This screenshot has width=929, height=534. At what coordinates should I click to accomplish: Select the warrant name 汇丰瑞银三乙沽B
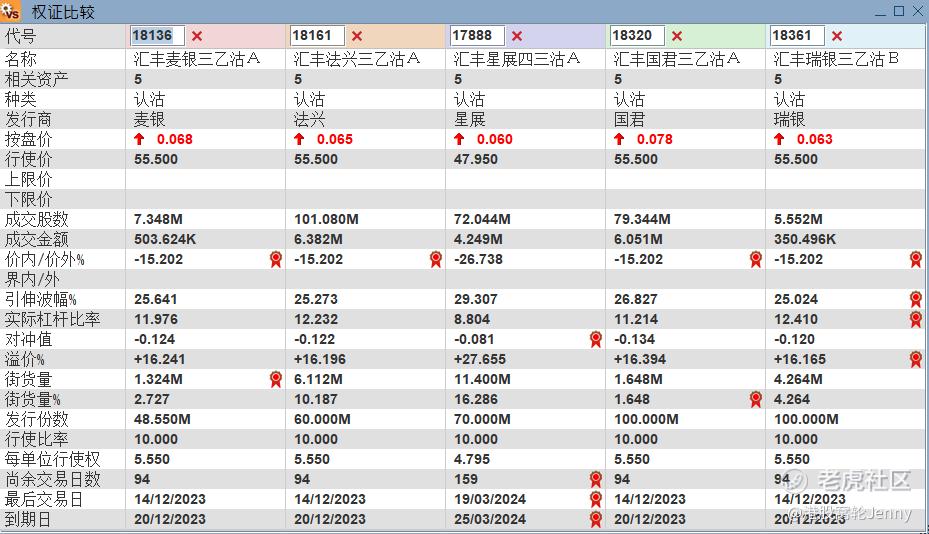[x=836, y=59]
